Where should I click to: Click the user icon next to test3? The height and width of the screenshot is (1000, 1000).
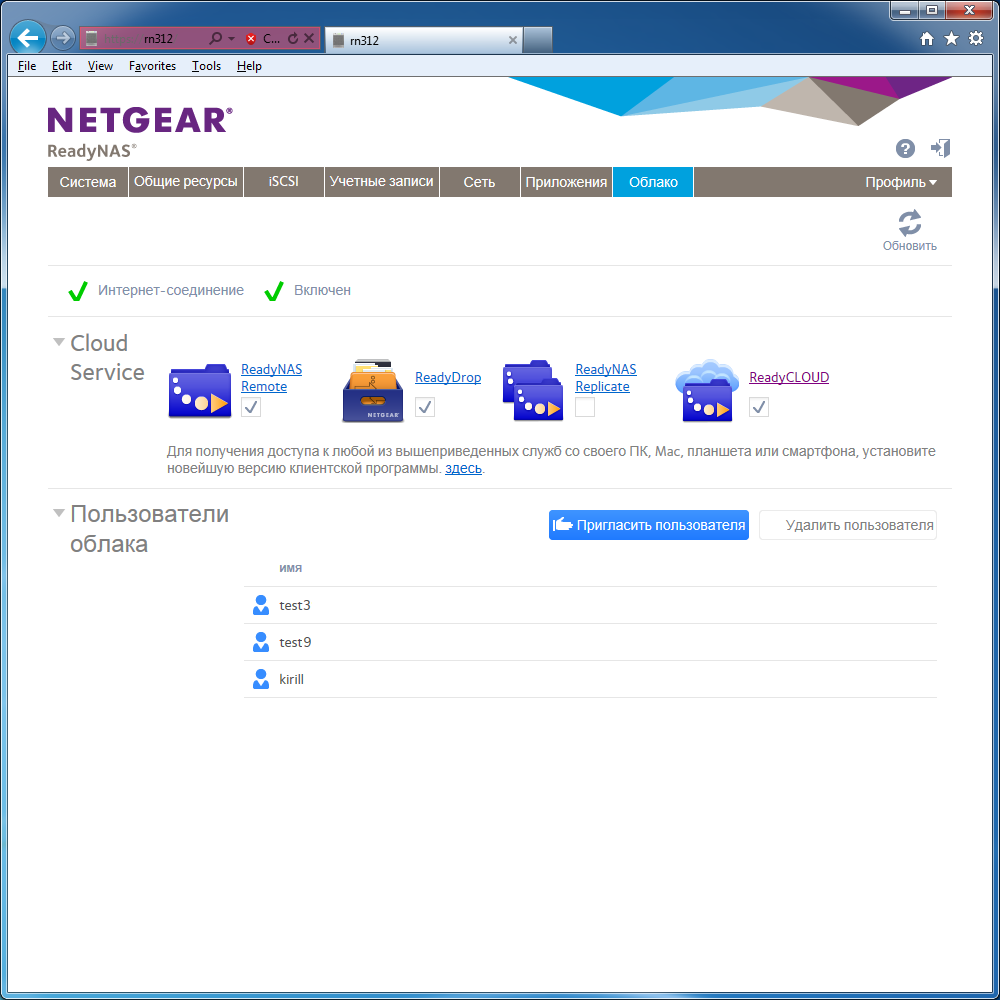point(261,605)
